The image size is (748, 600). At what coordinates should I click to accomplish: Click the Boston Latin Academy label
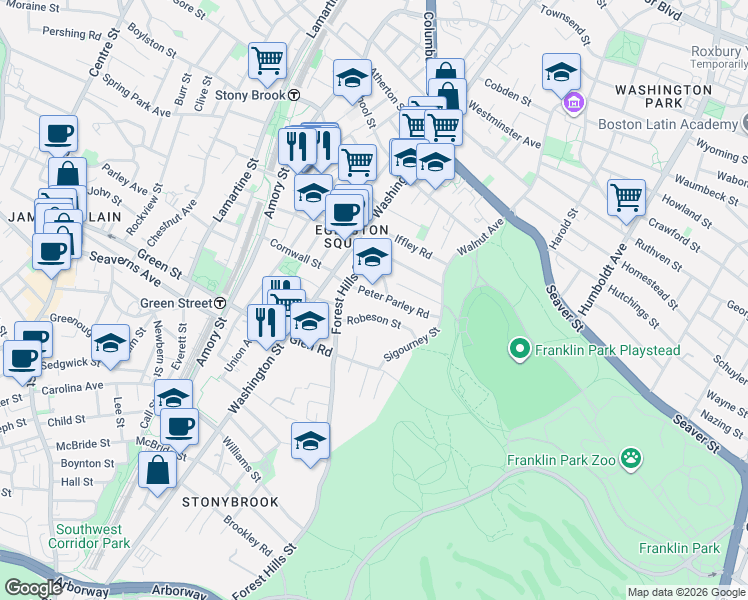click(668, 124)
